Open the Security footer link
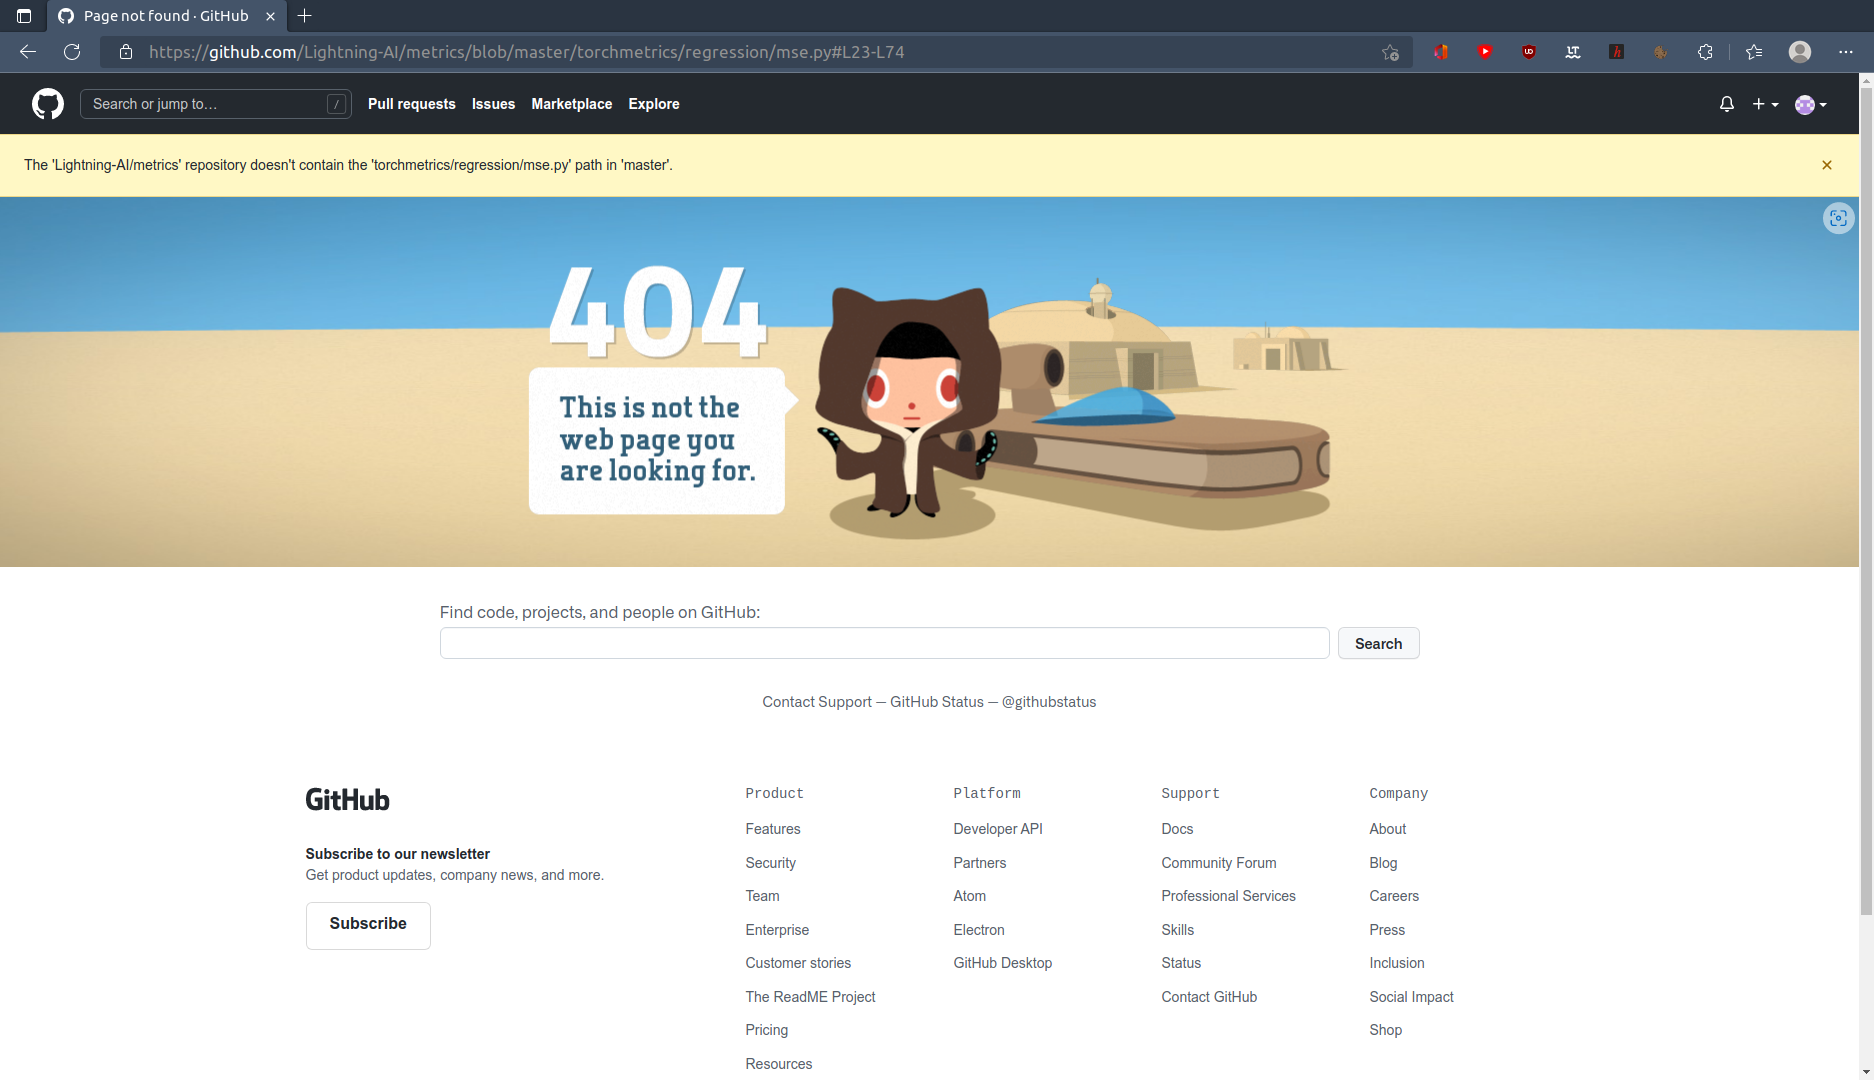 click(x=771, y=863)
